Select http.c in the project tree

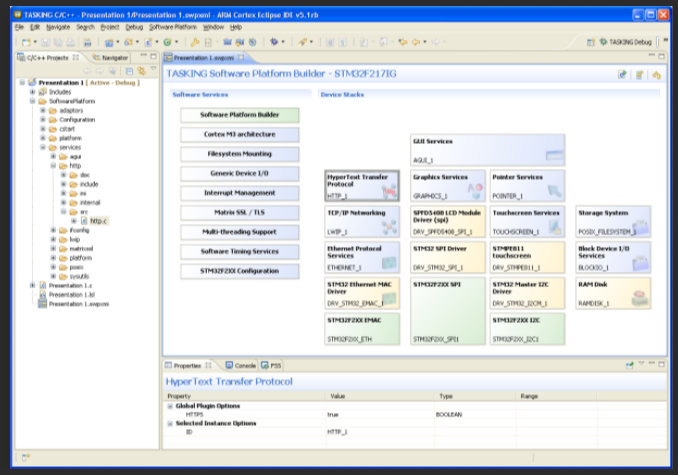click(x=98, y=221)
